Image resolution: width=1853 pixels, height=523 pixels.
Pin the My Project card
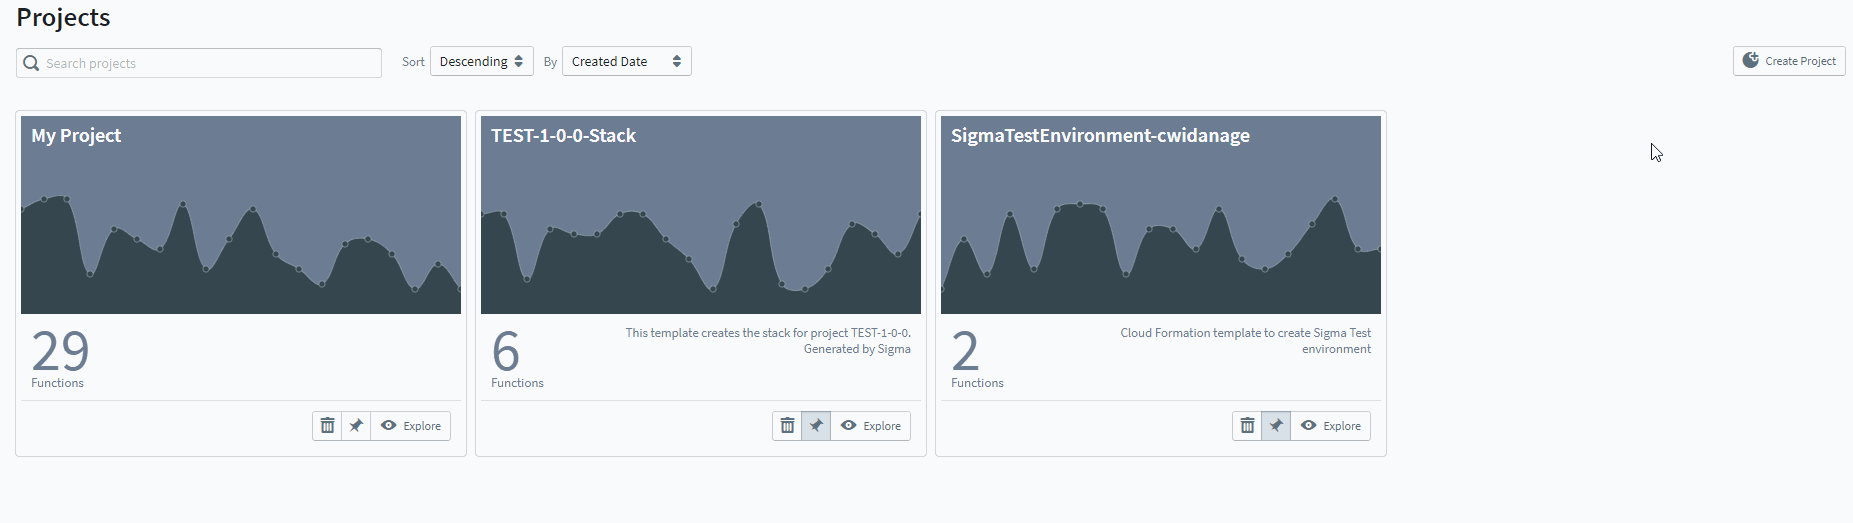[x=356, y=426]
